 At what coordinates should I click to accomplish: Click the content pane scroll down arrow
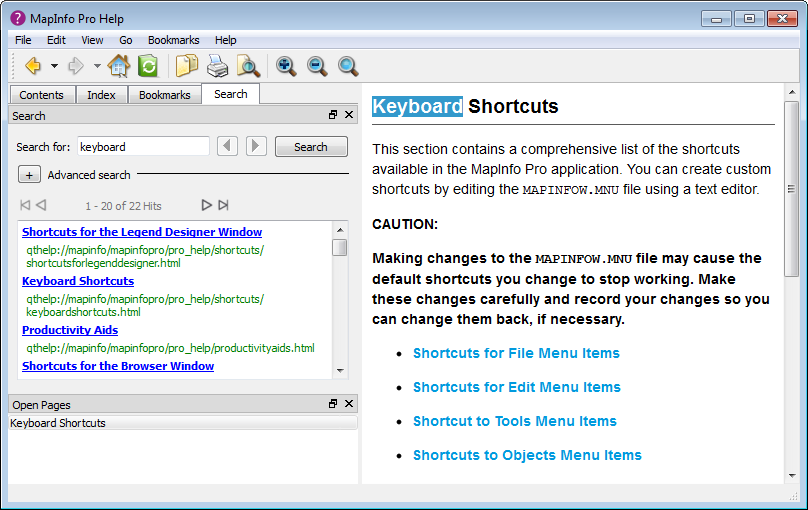coord(792,476)
